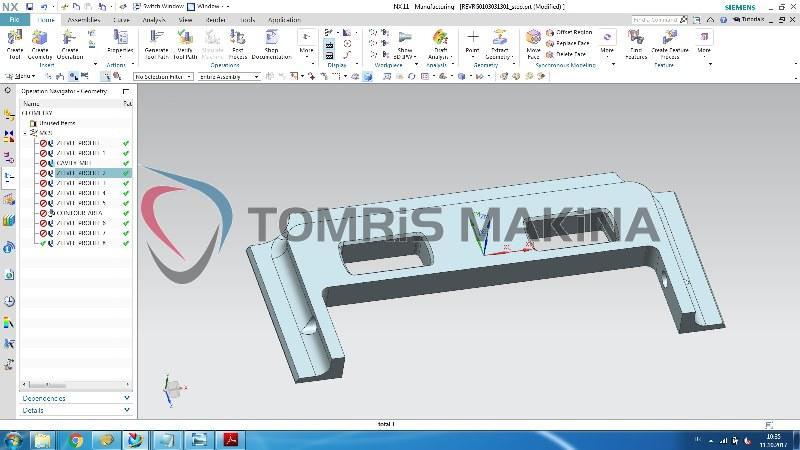Image resolution: width=800 pixels, height=450 pixels.
Task: Click the Name column header
Action: pos(31,104)
